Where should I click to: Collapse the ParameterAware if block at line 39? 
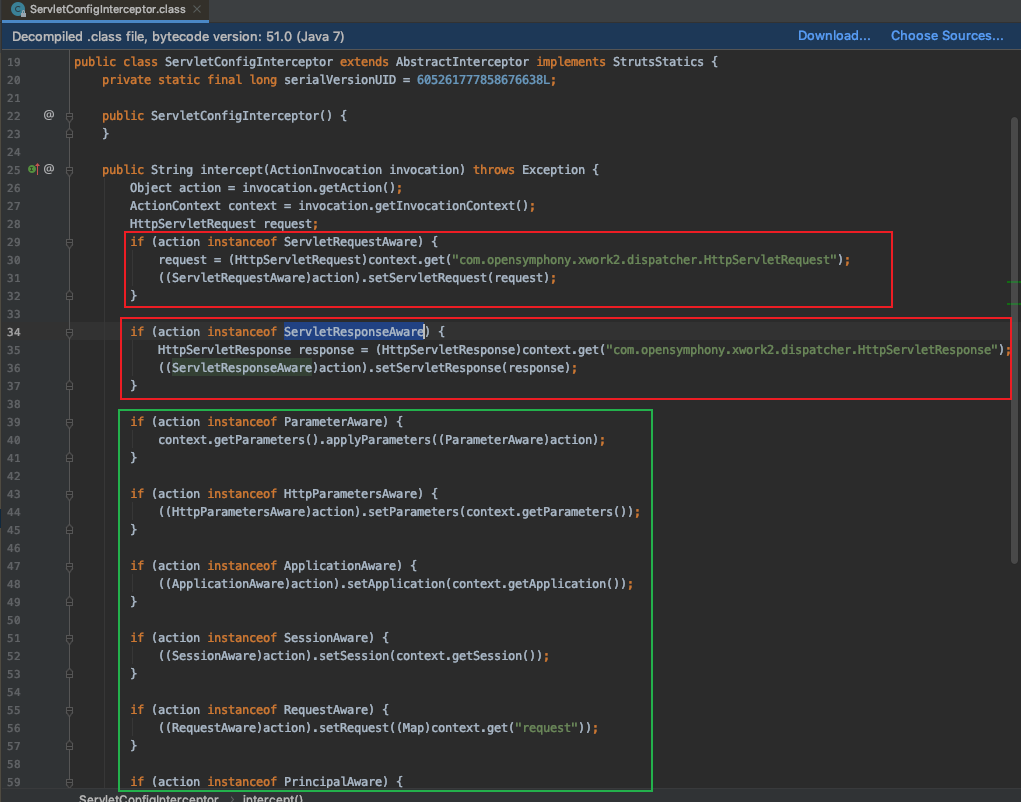coord(69,422)
